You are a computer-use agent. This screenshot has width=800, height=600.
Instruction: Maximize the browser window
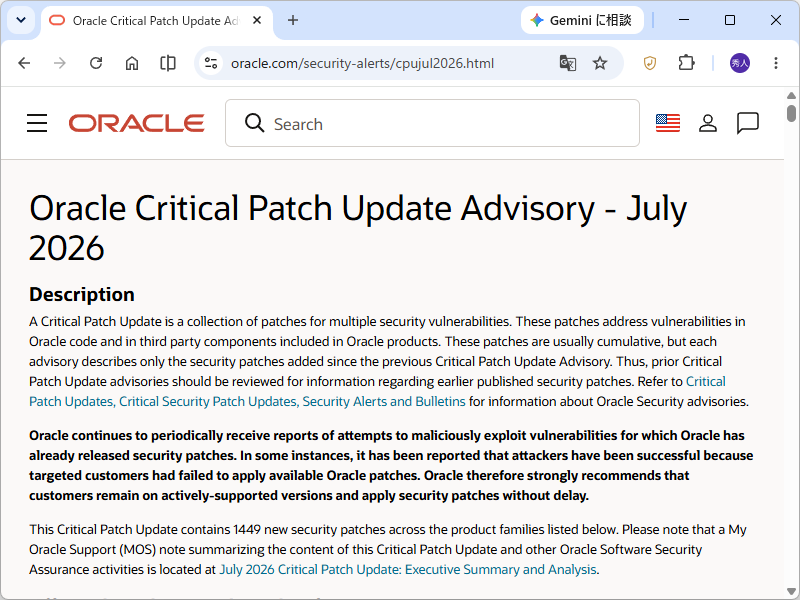[730, 20]
